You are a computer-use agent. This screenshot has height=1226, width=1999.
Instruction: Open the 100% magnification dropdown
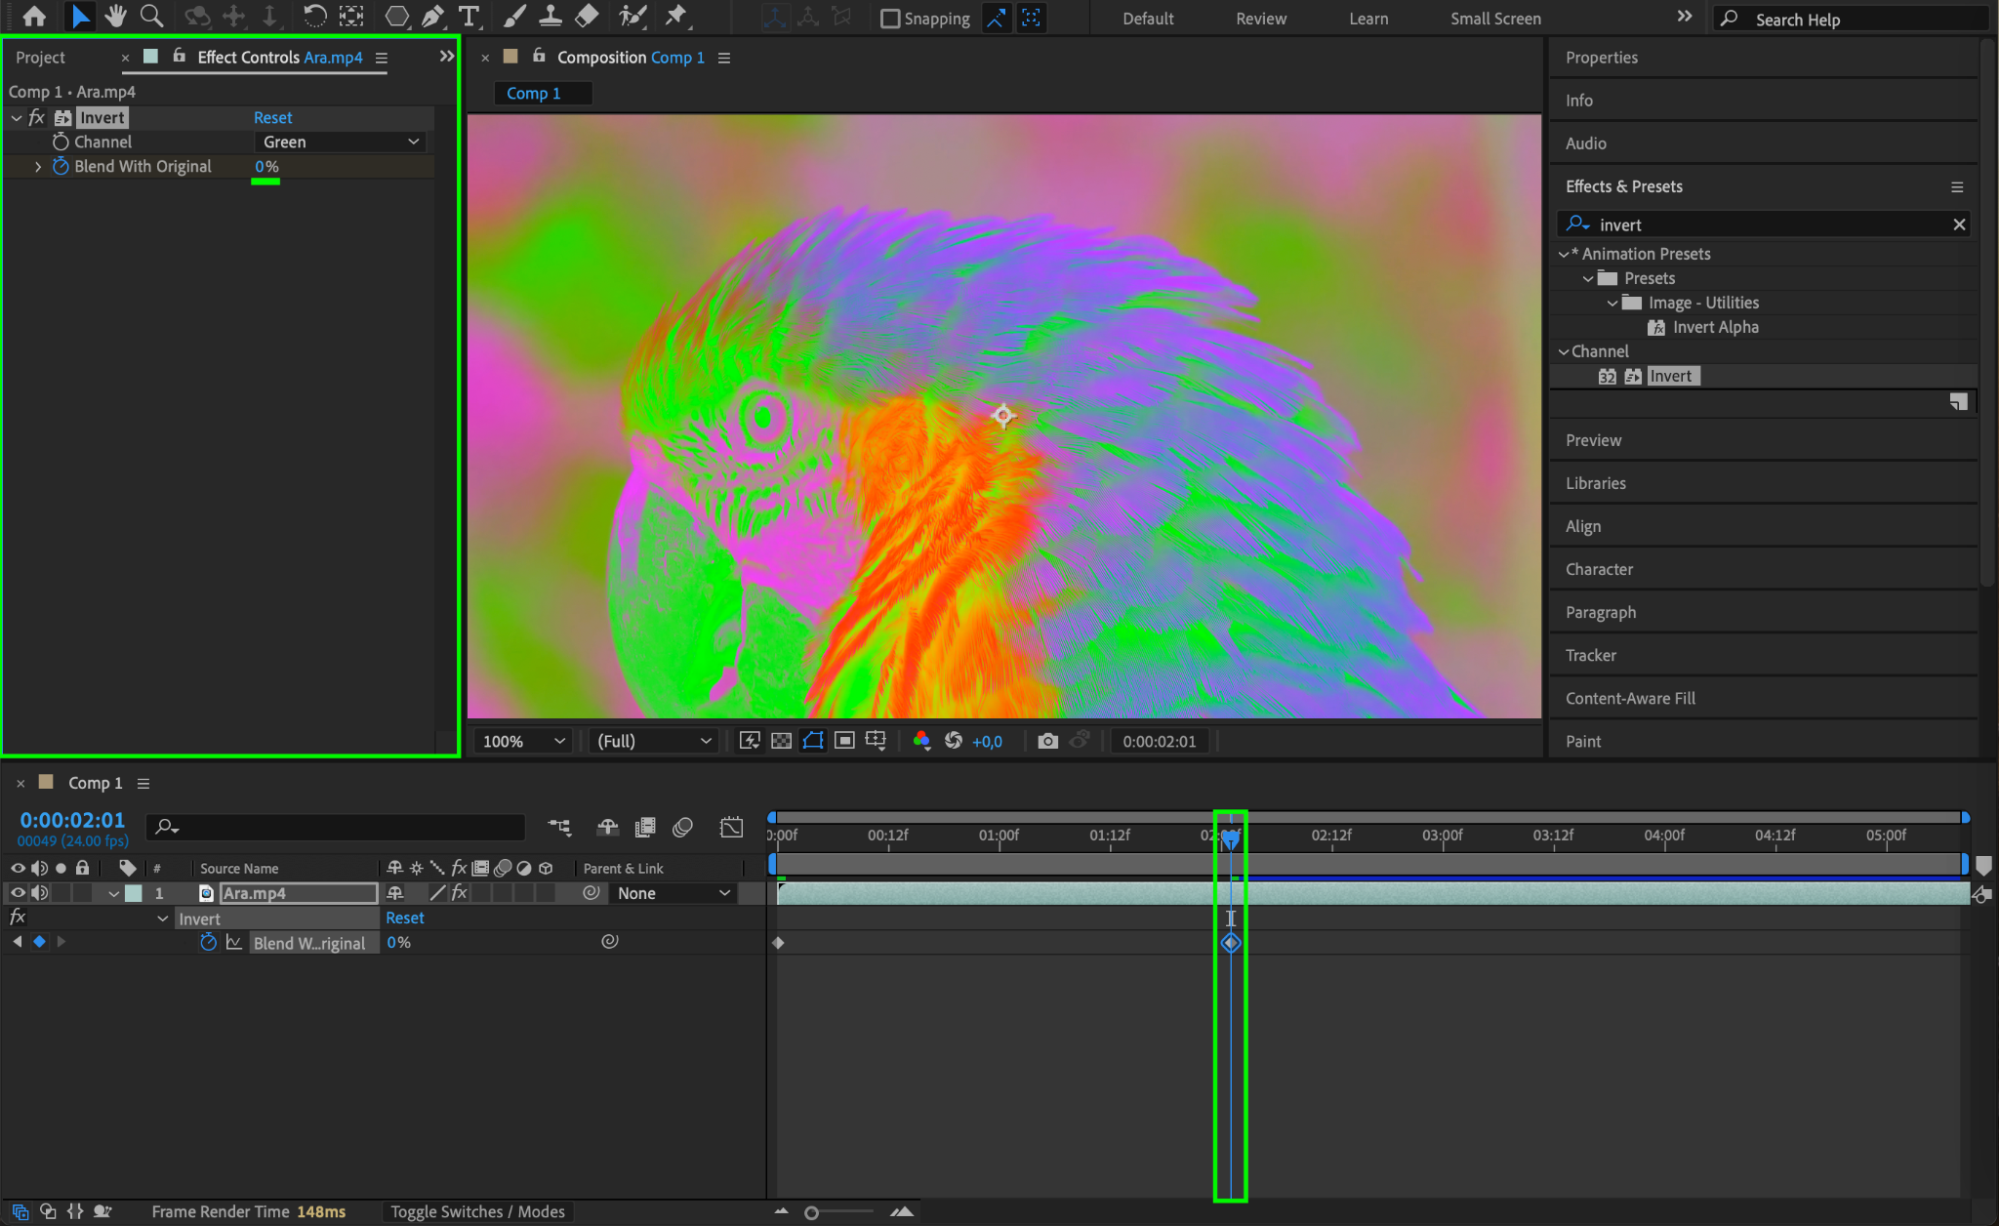pos(523,741)
